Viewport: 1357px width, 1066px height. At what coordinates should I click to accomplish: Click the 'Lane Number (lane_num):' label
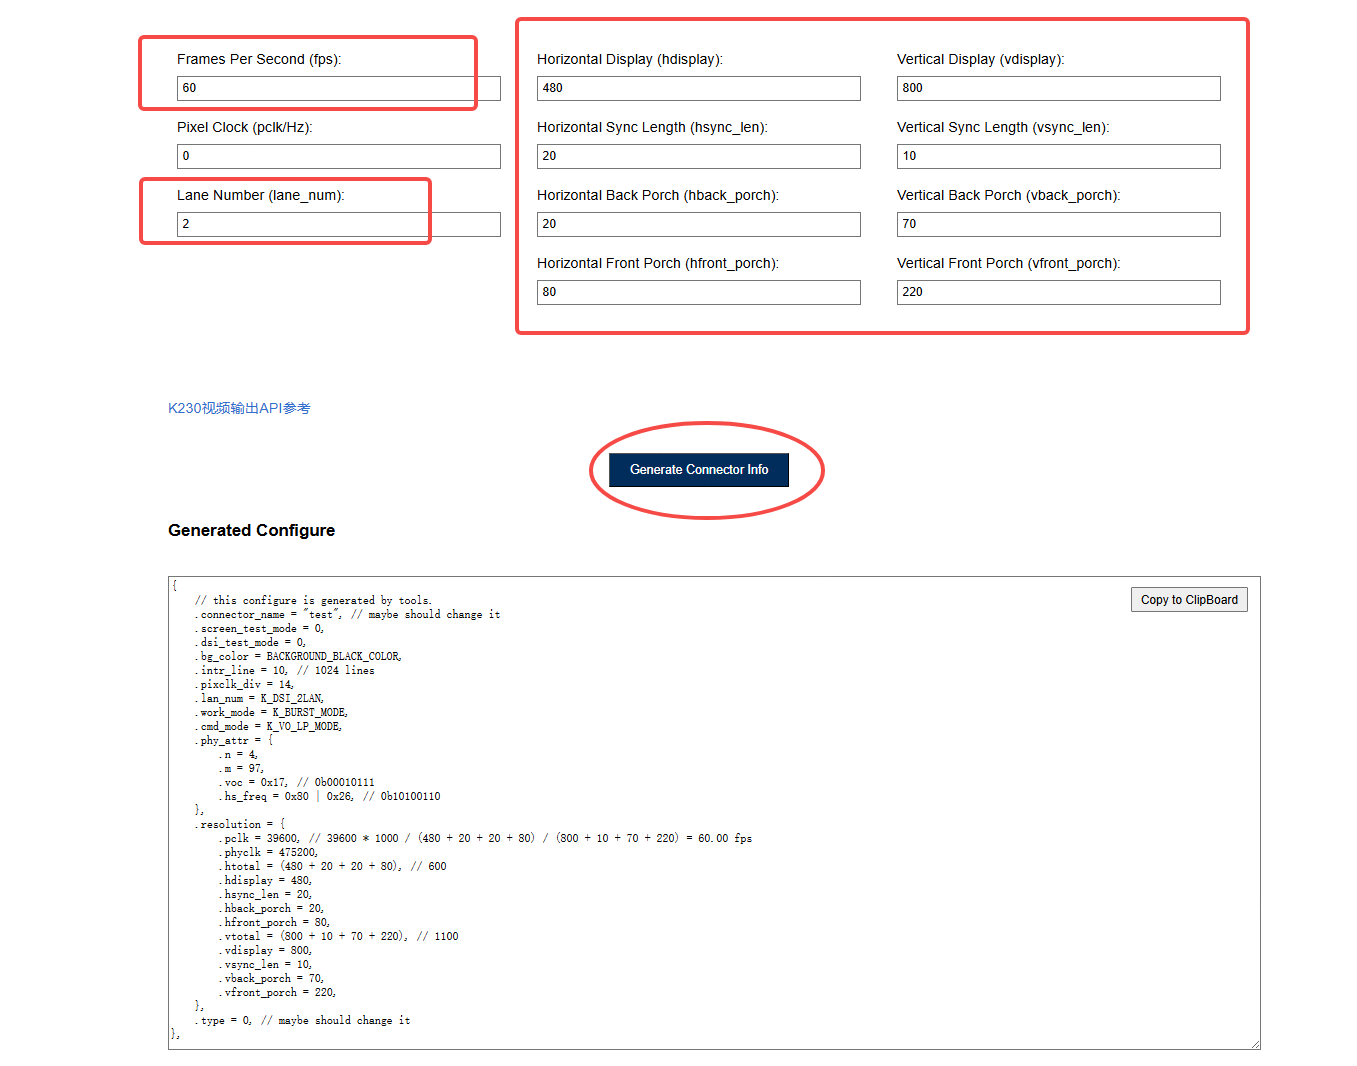click(x=261, y=195)
